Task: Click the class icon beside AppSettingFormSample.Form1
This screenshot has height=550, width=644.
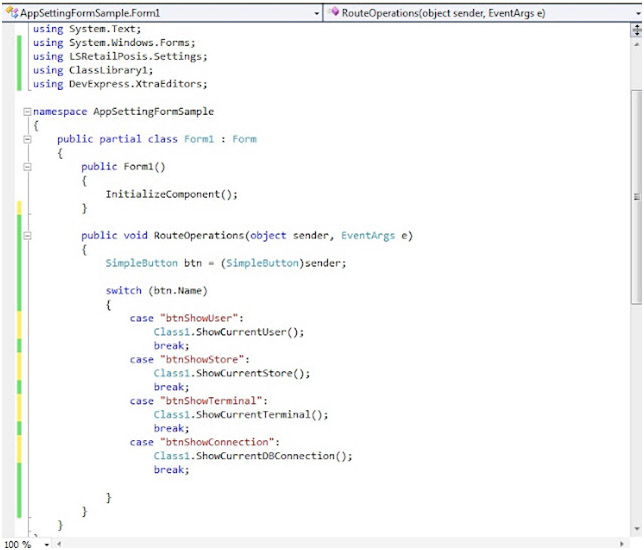Action: click(11, 13)
